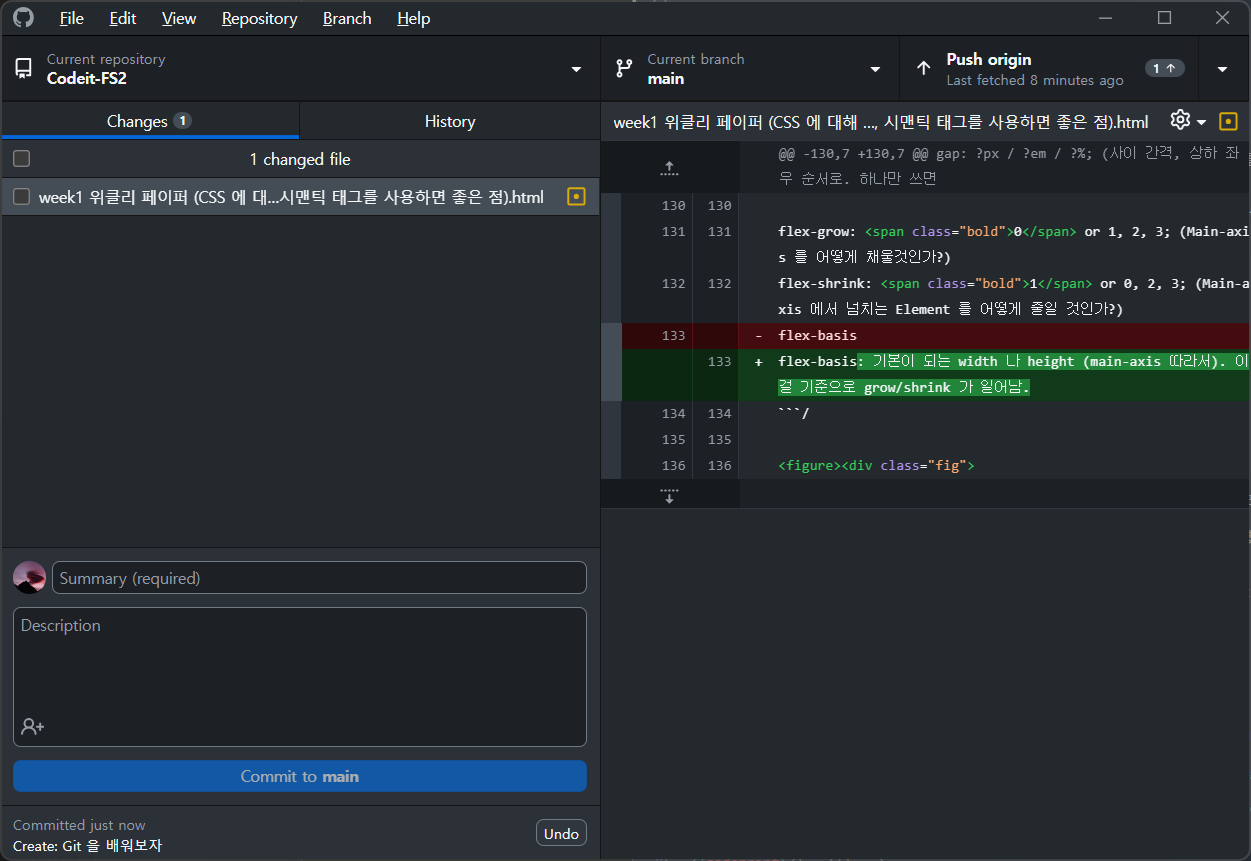Click 'Create: Git 을 배워보자' commit message

point(88,846)
